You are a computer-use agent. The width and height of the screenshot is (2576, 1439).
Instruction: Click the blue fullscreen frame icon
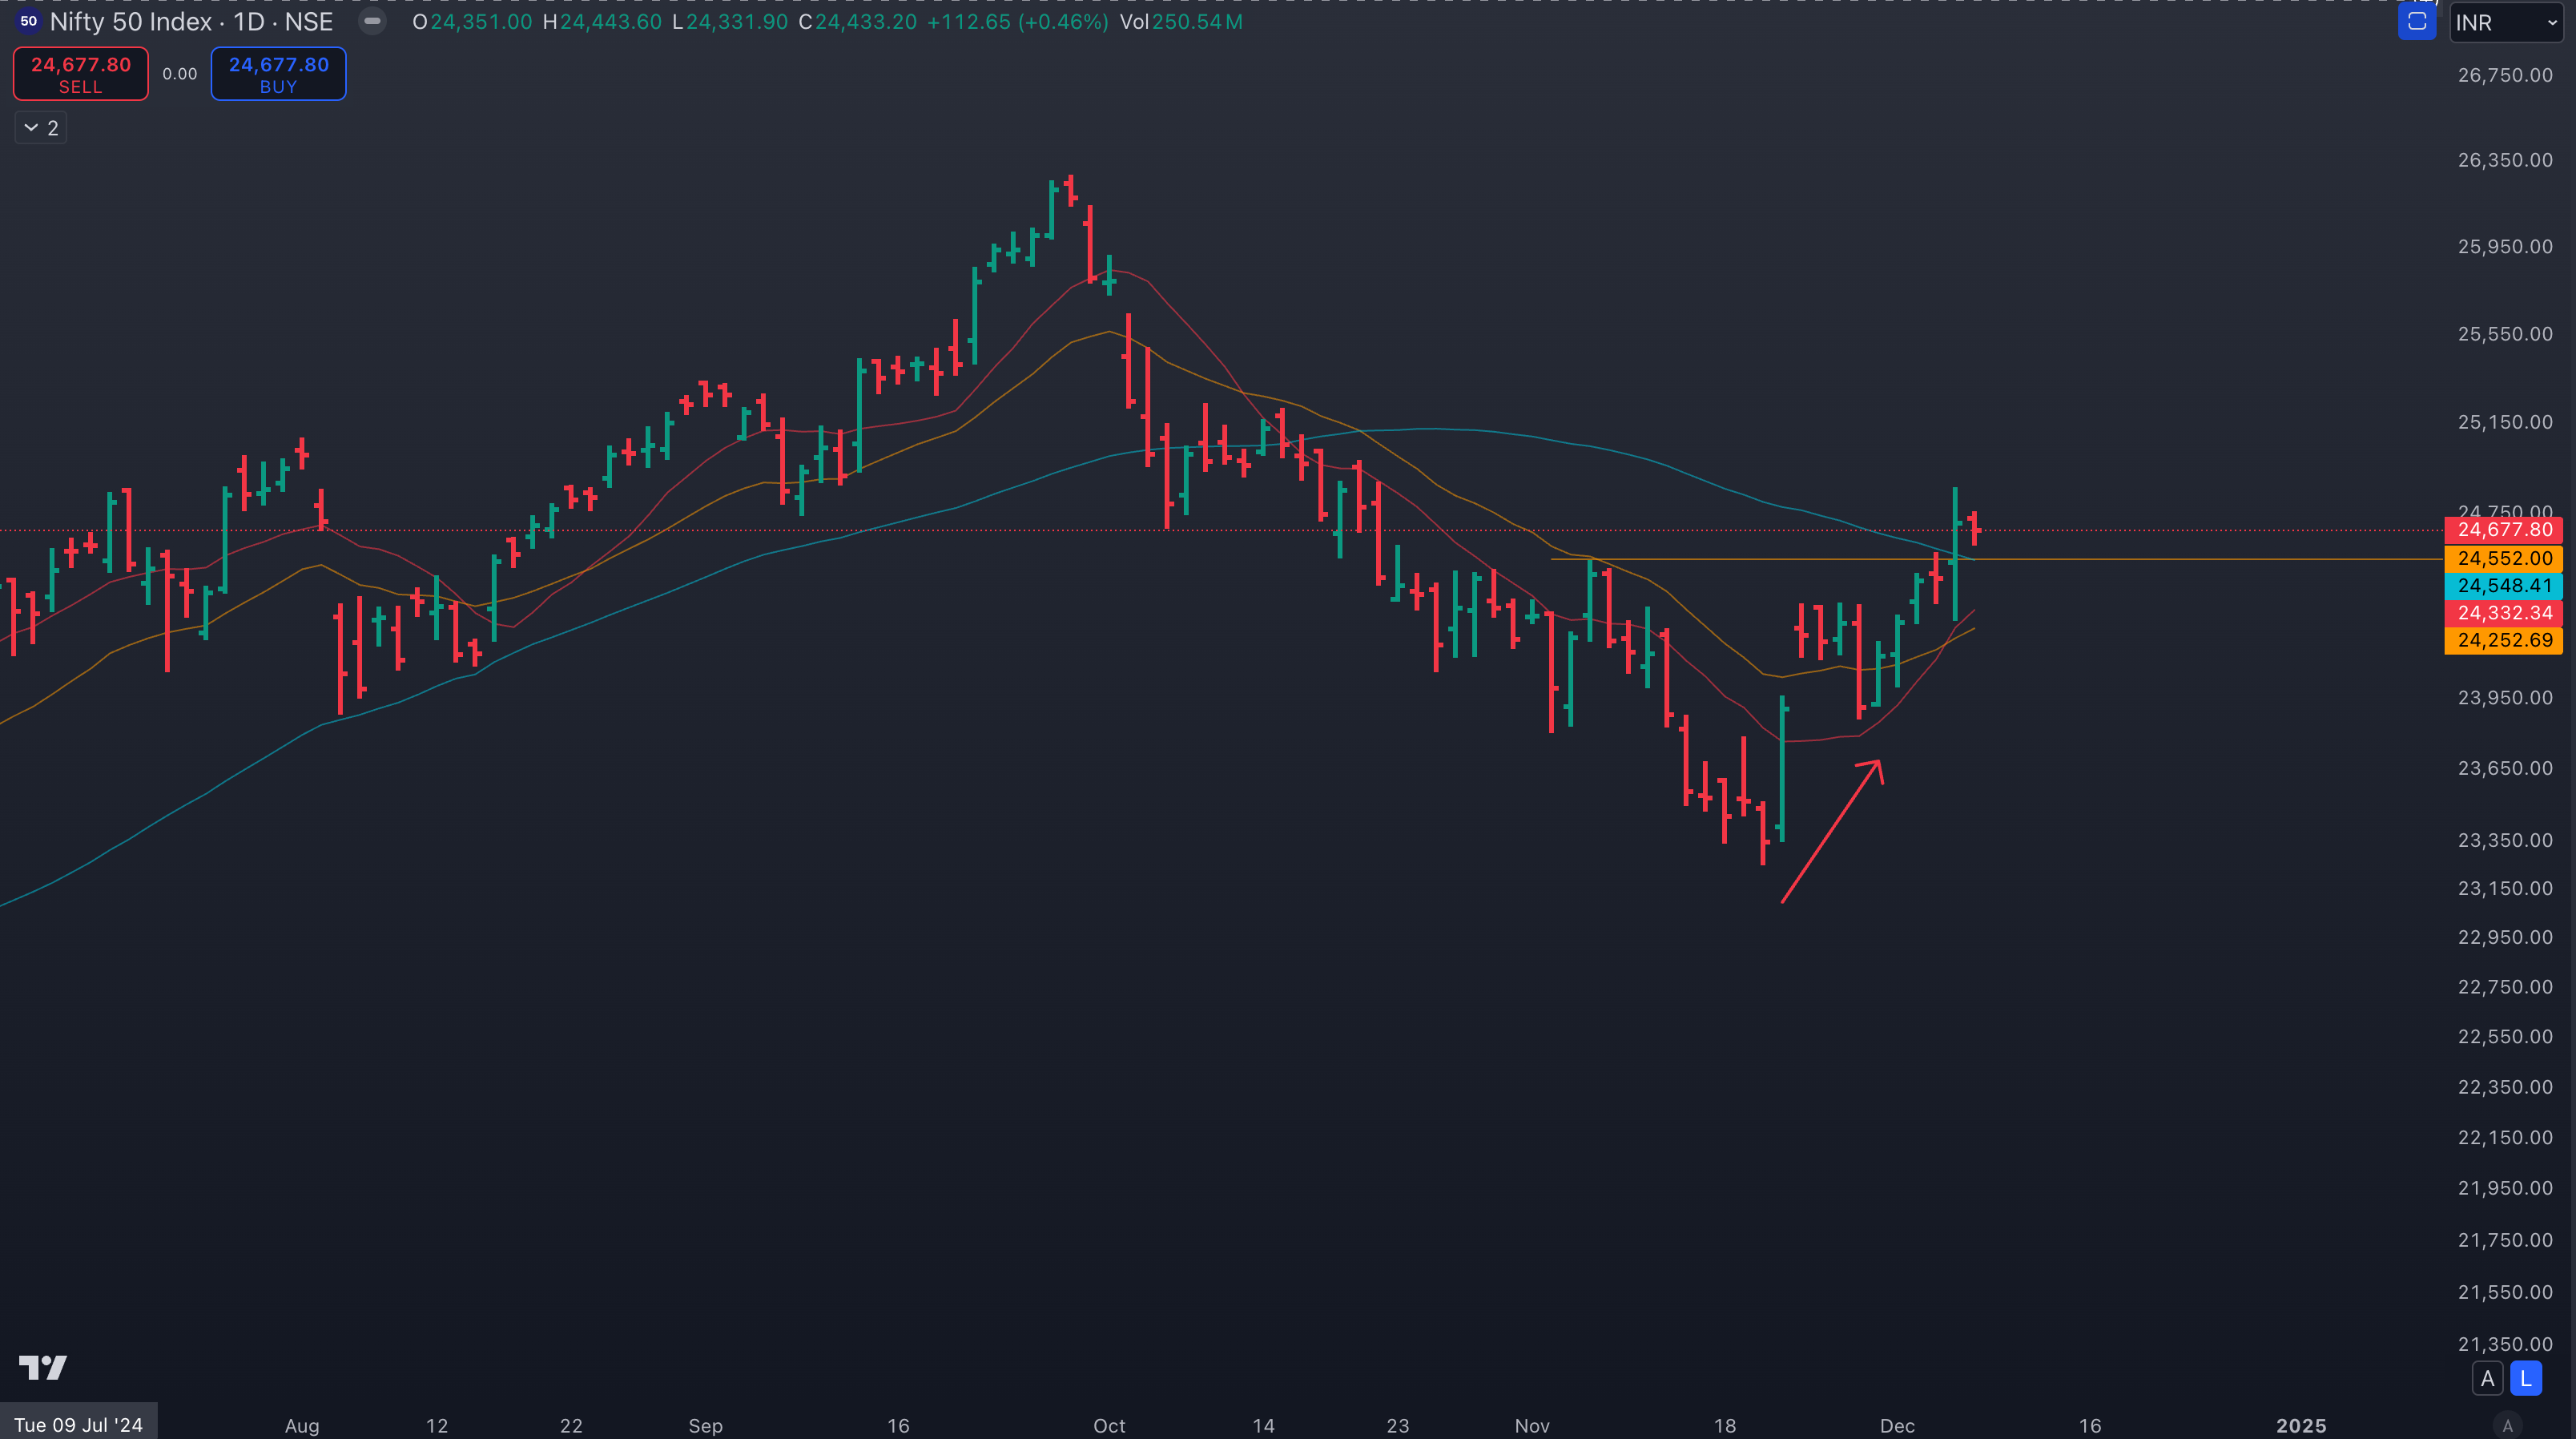point(2416,21)
